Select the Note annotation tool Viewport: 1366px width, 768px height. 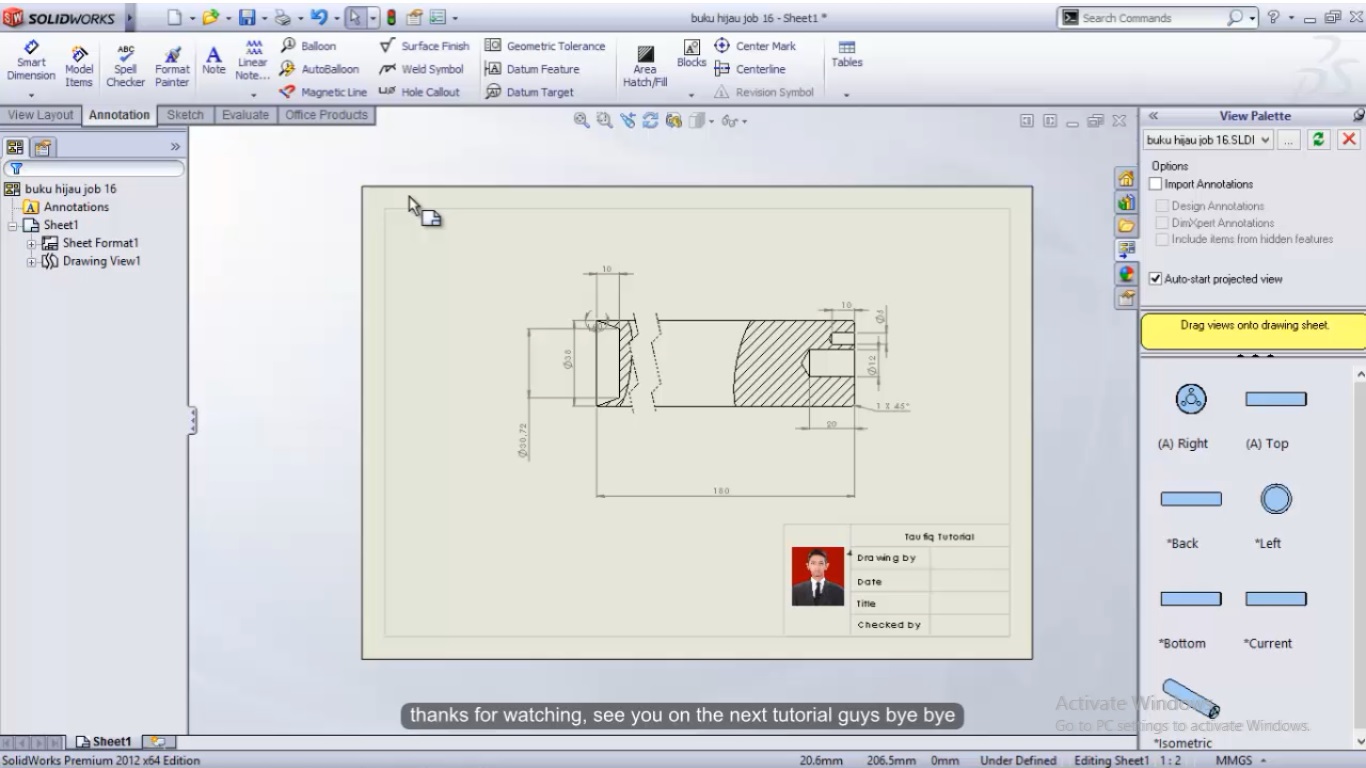213,60
